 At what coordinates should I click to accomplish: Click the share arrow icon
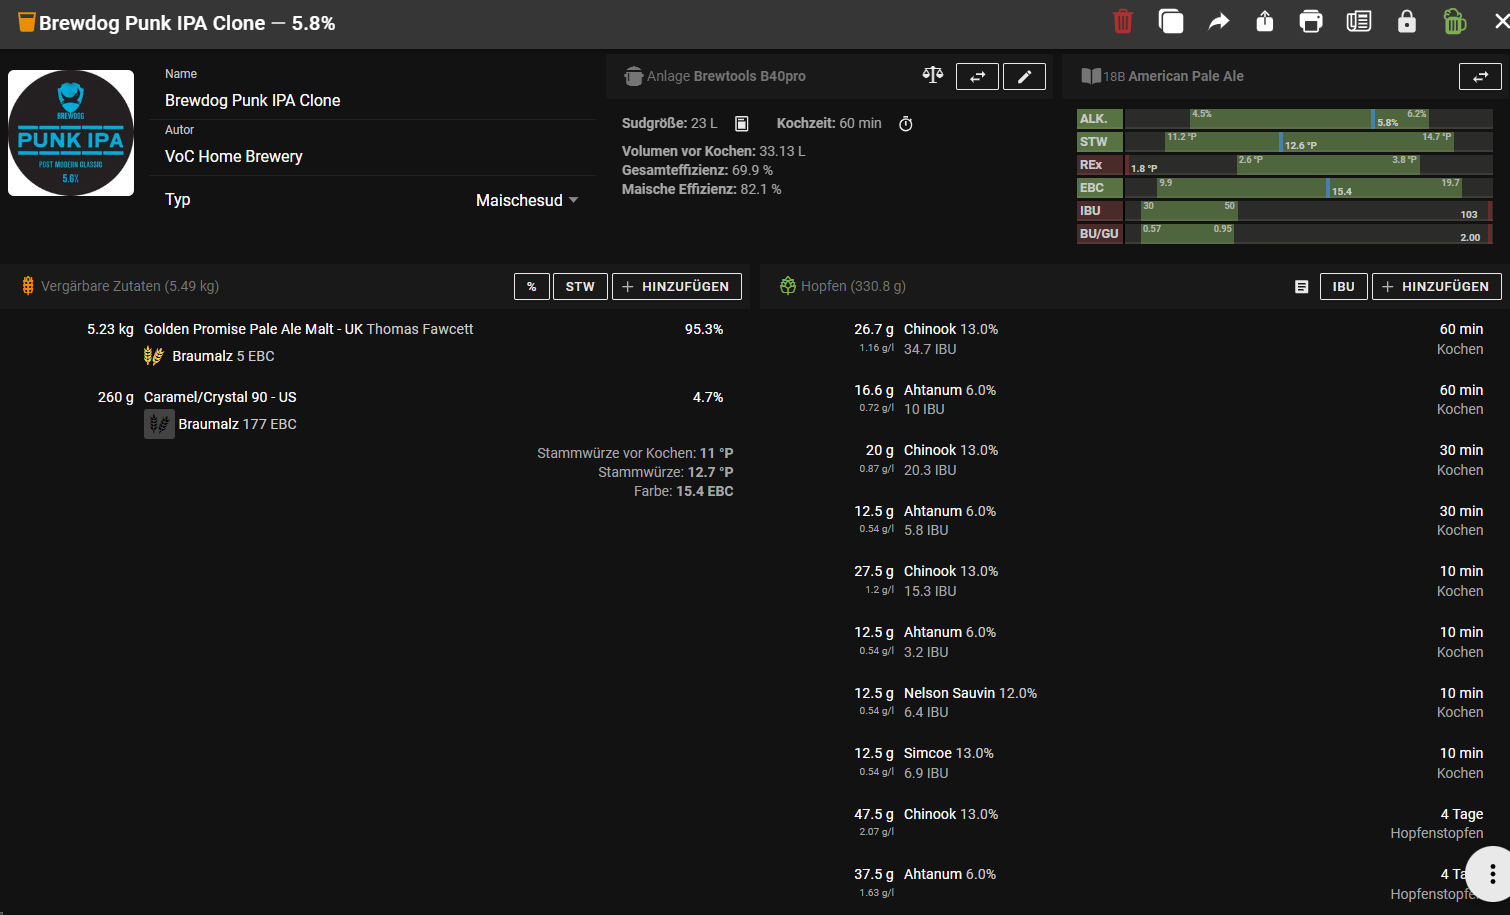pos(1218,21)
